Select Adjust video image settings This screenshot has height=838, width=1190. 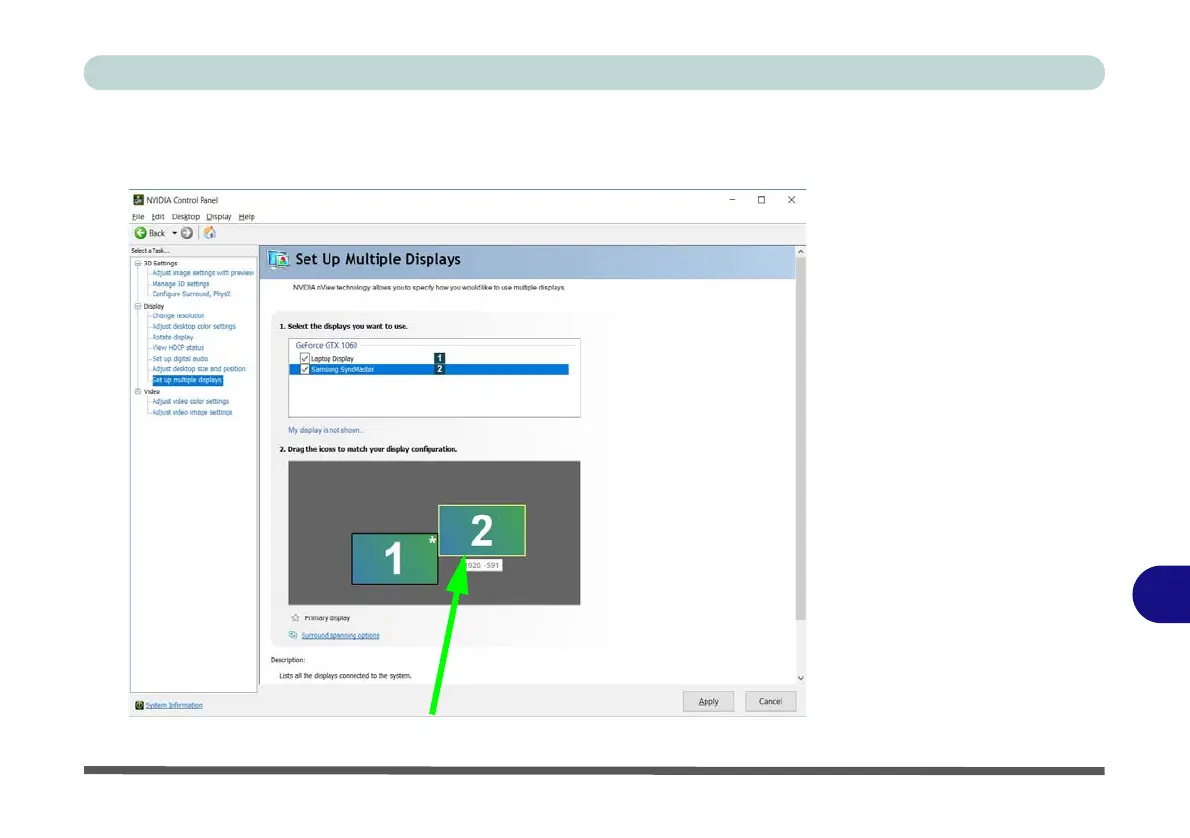[192, 413]
